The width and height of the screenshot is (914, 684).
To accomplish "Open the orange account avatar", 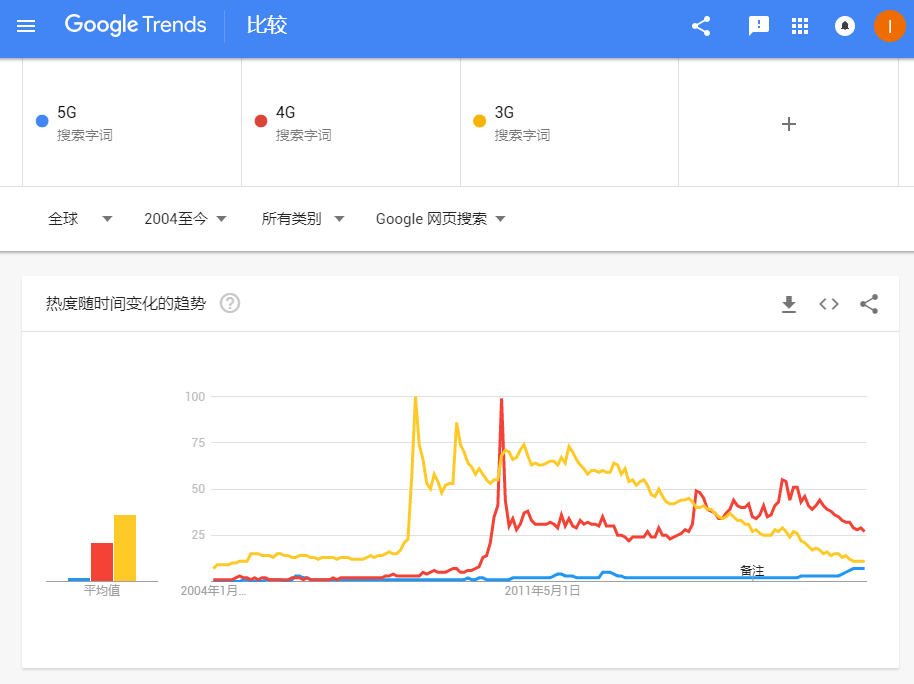I will coord(889,26).
